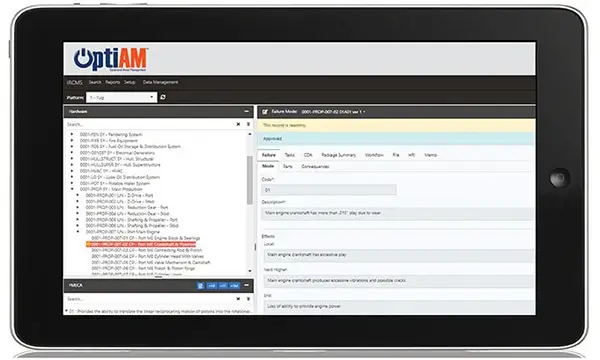Open the Workflow tab

(x=374, y=155)
